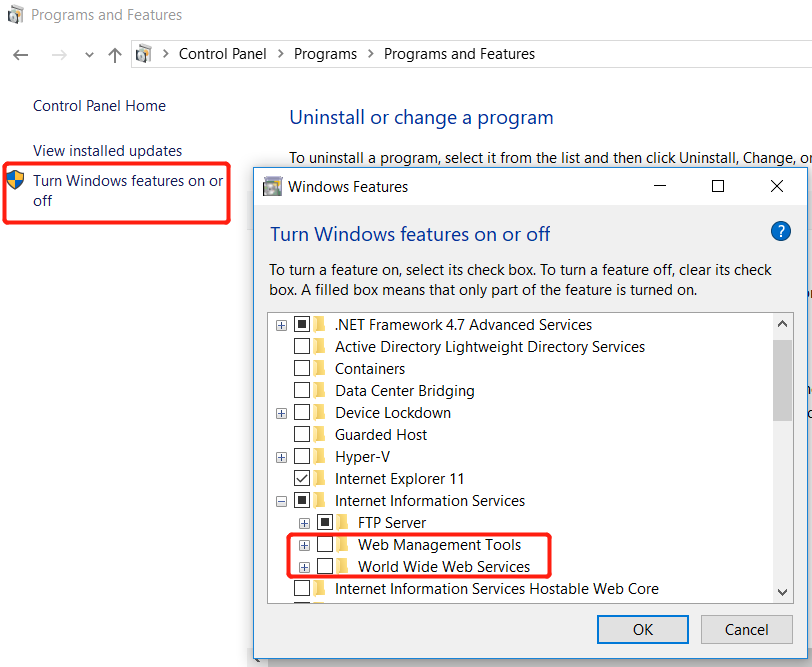Uncheck Internet Explorer 11 checkbox
This screenshot has width=812, height=667.
pos(302,478)
